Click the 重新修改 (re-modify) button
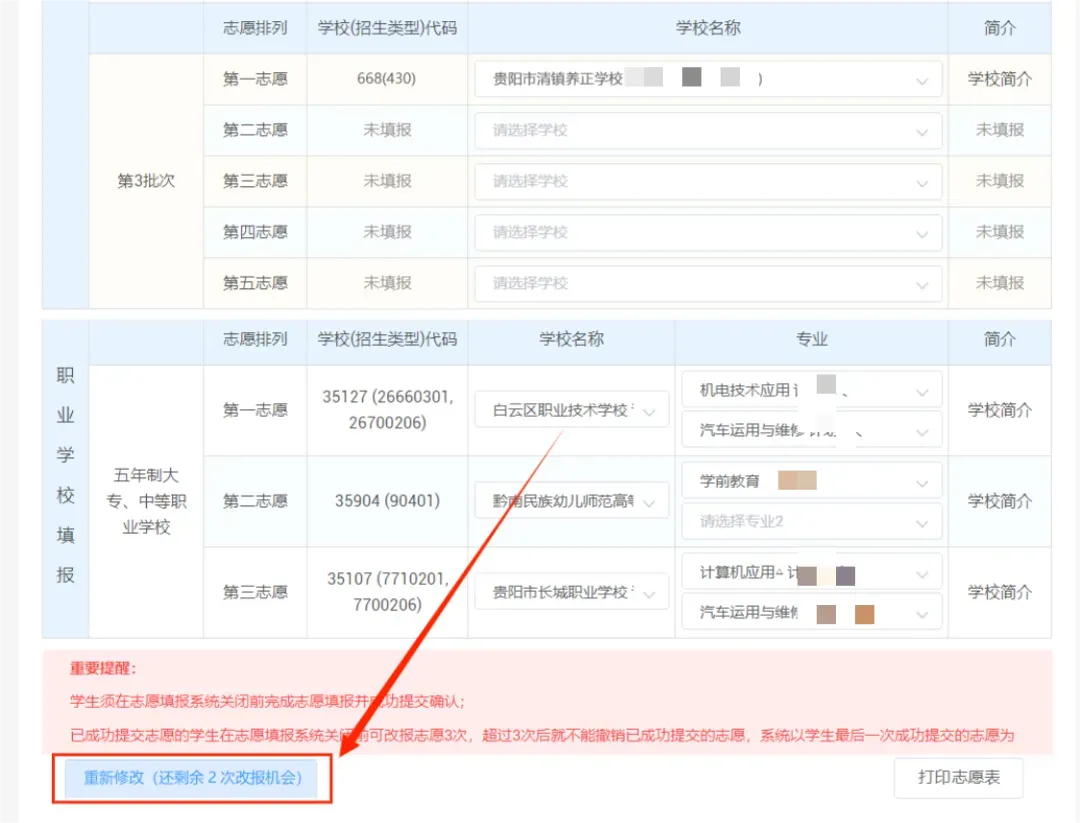 192,778
